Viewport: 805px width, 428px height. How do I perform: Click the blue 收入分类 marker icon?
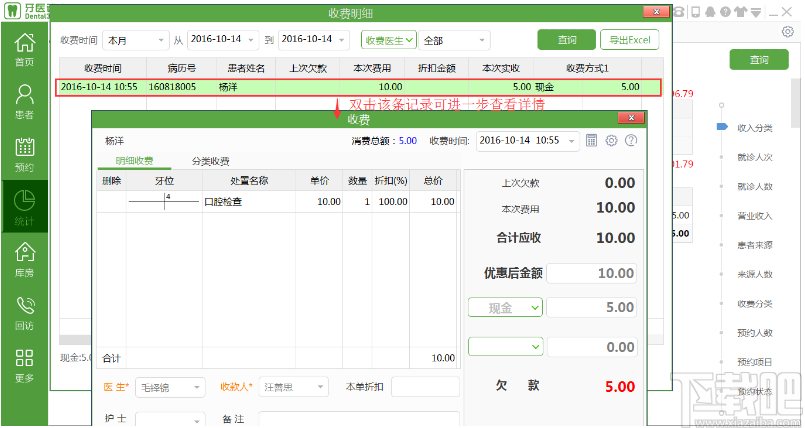coord(722,127)
